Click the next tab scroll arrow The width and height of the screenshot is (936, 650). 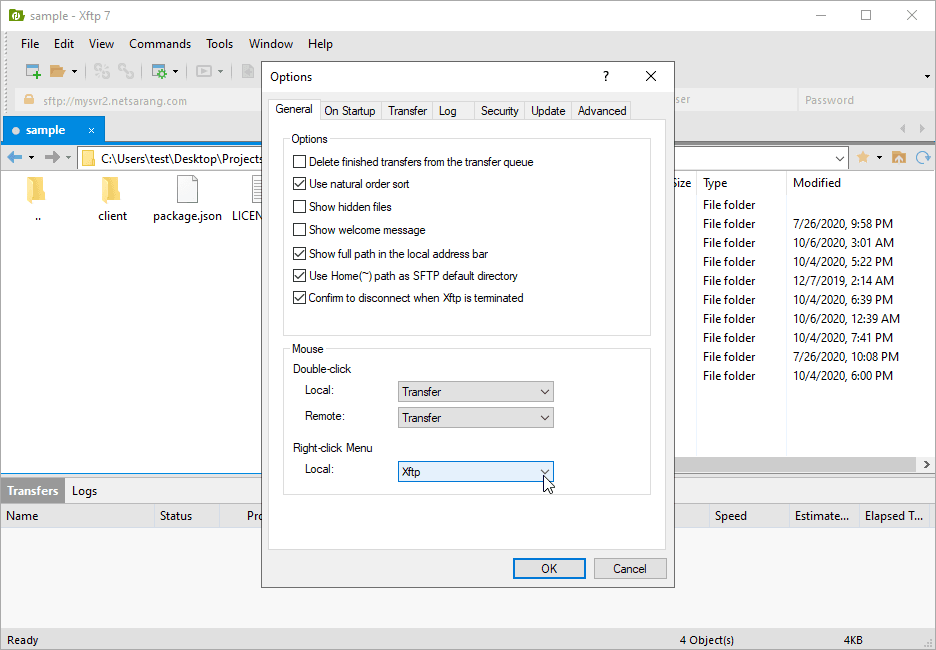click(922, 128)
